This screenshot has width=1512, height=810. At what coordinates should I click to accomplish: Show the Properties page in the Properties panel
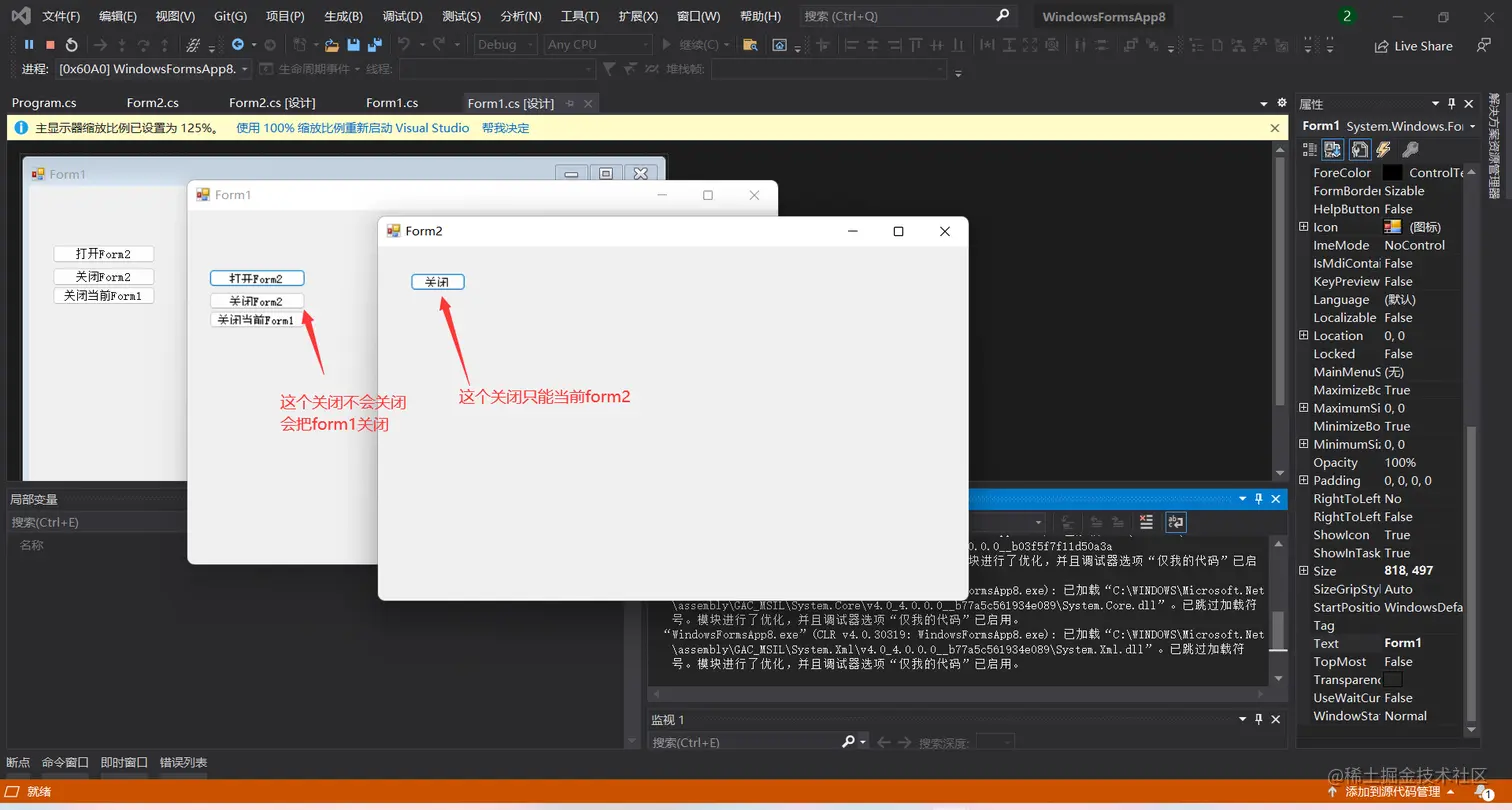[1359, 149]
